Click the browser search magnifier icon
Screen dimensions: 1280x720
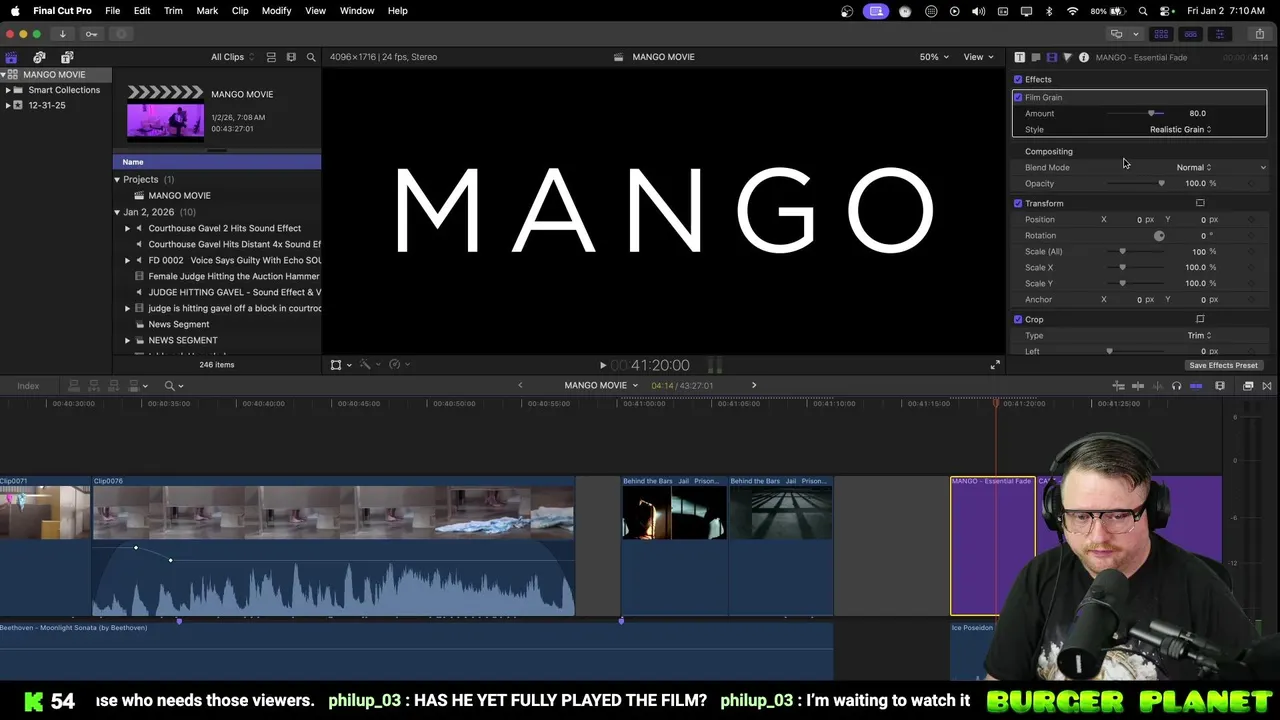pos(311,57)
